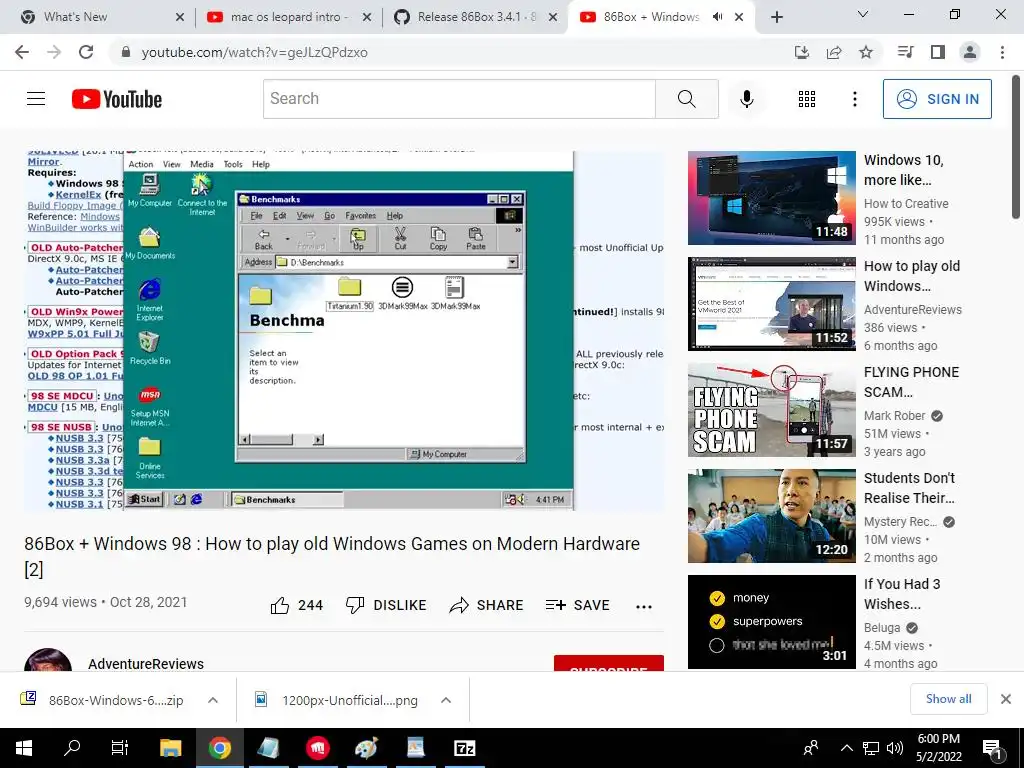Viewport: 1024px width, 768px height.
Task: Close the downloads bar
Action: (x=1006, y=699)
